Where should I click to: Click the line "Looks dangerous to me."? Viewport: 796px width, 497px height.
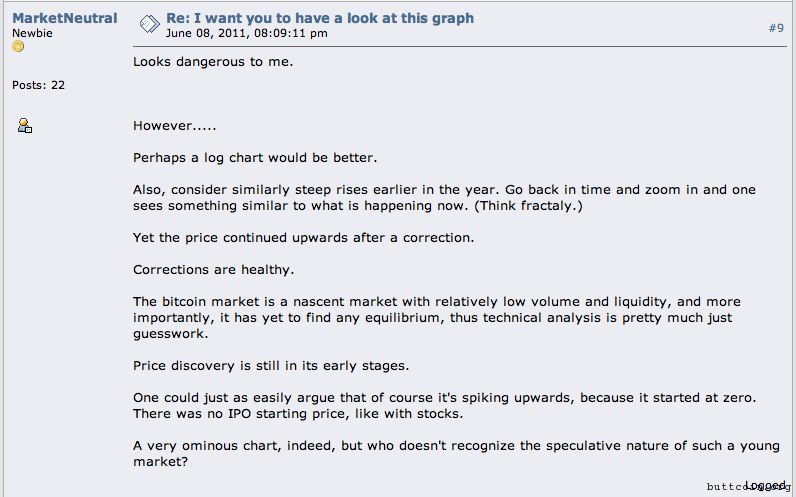(x=213, y=62)
